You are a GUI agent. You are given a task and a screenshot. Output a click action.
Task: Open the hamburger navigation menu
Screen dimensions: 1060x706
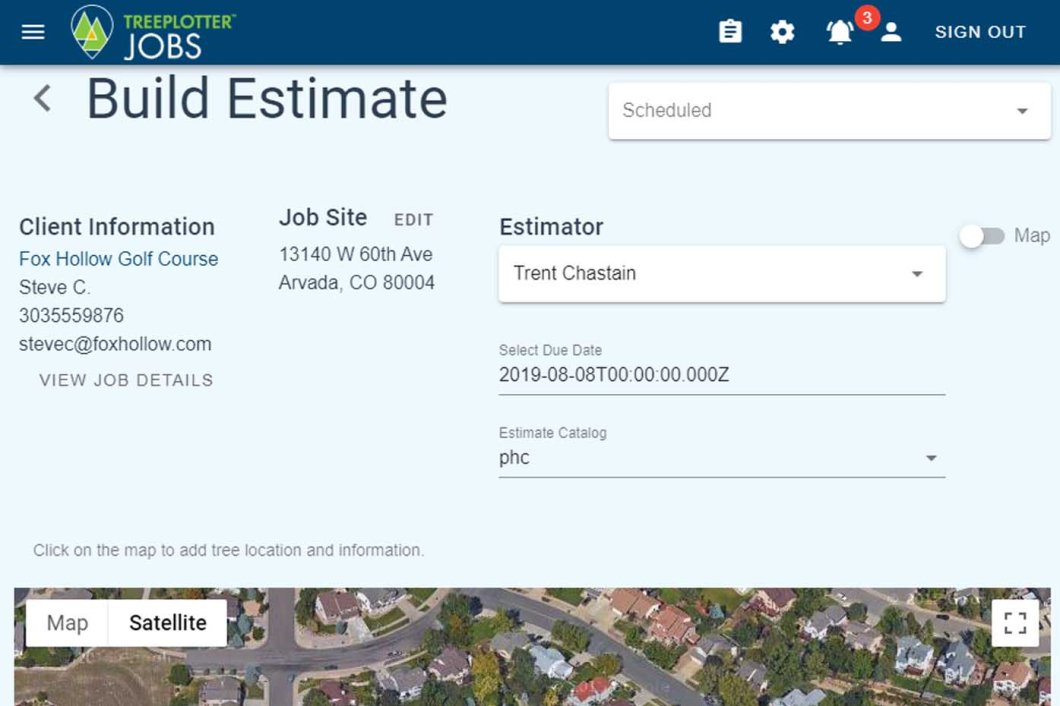33,32
